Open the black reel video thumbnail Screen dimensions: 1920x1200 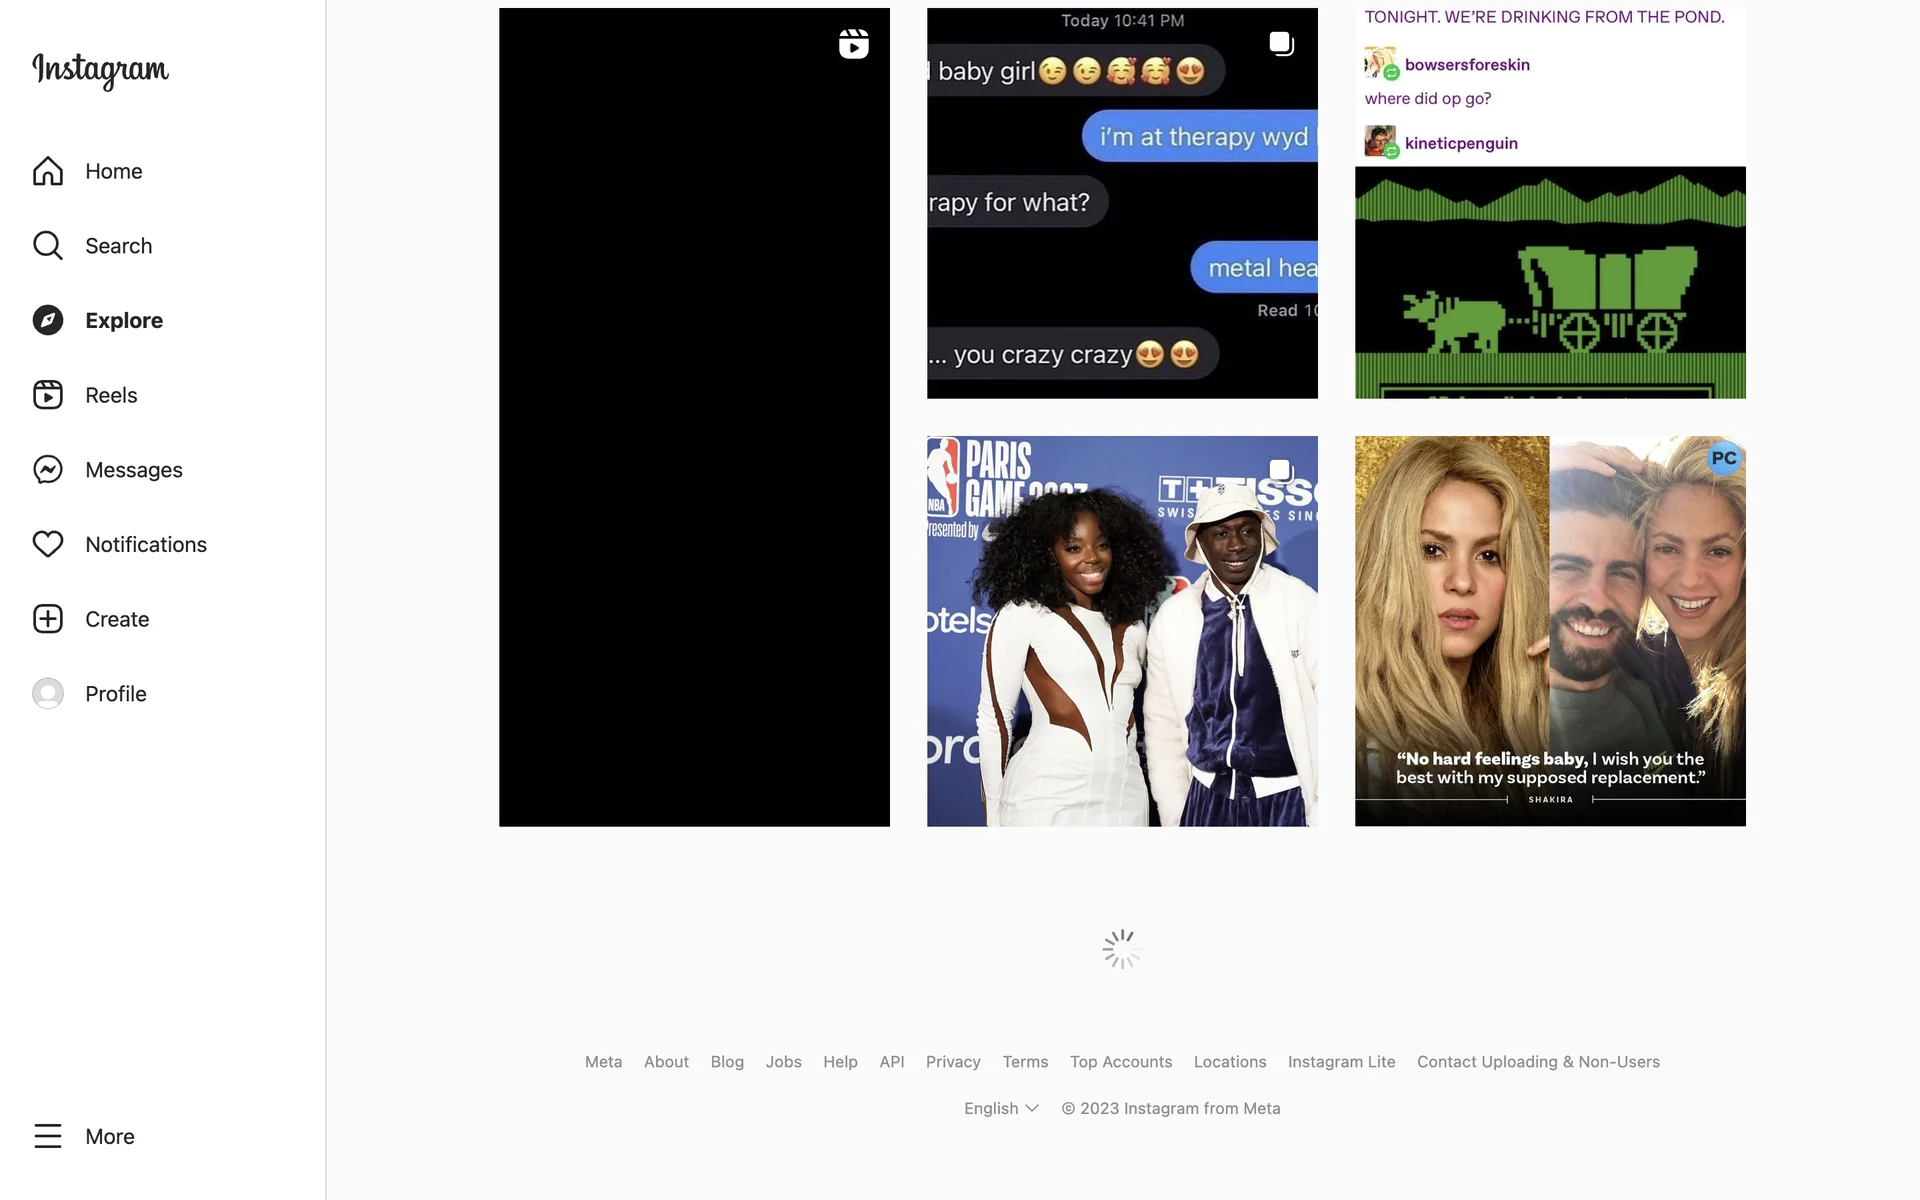pos(694,417)
